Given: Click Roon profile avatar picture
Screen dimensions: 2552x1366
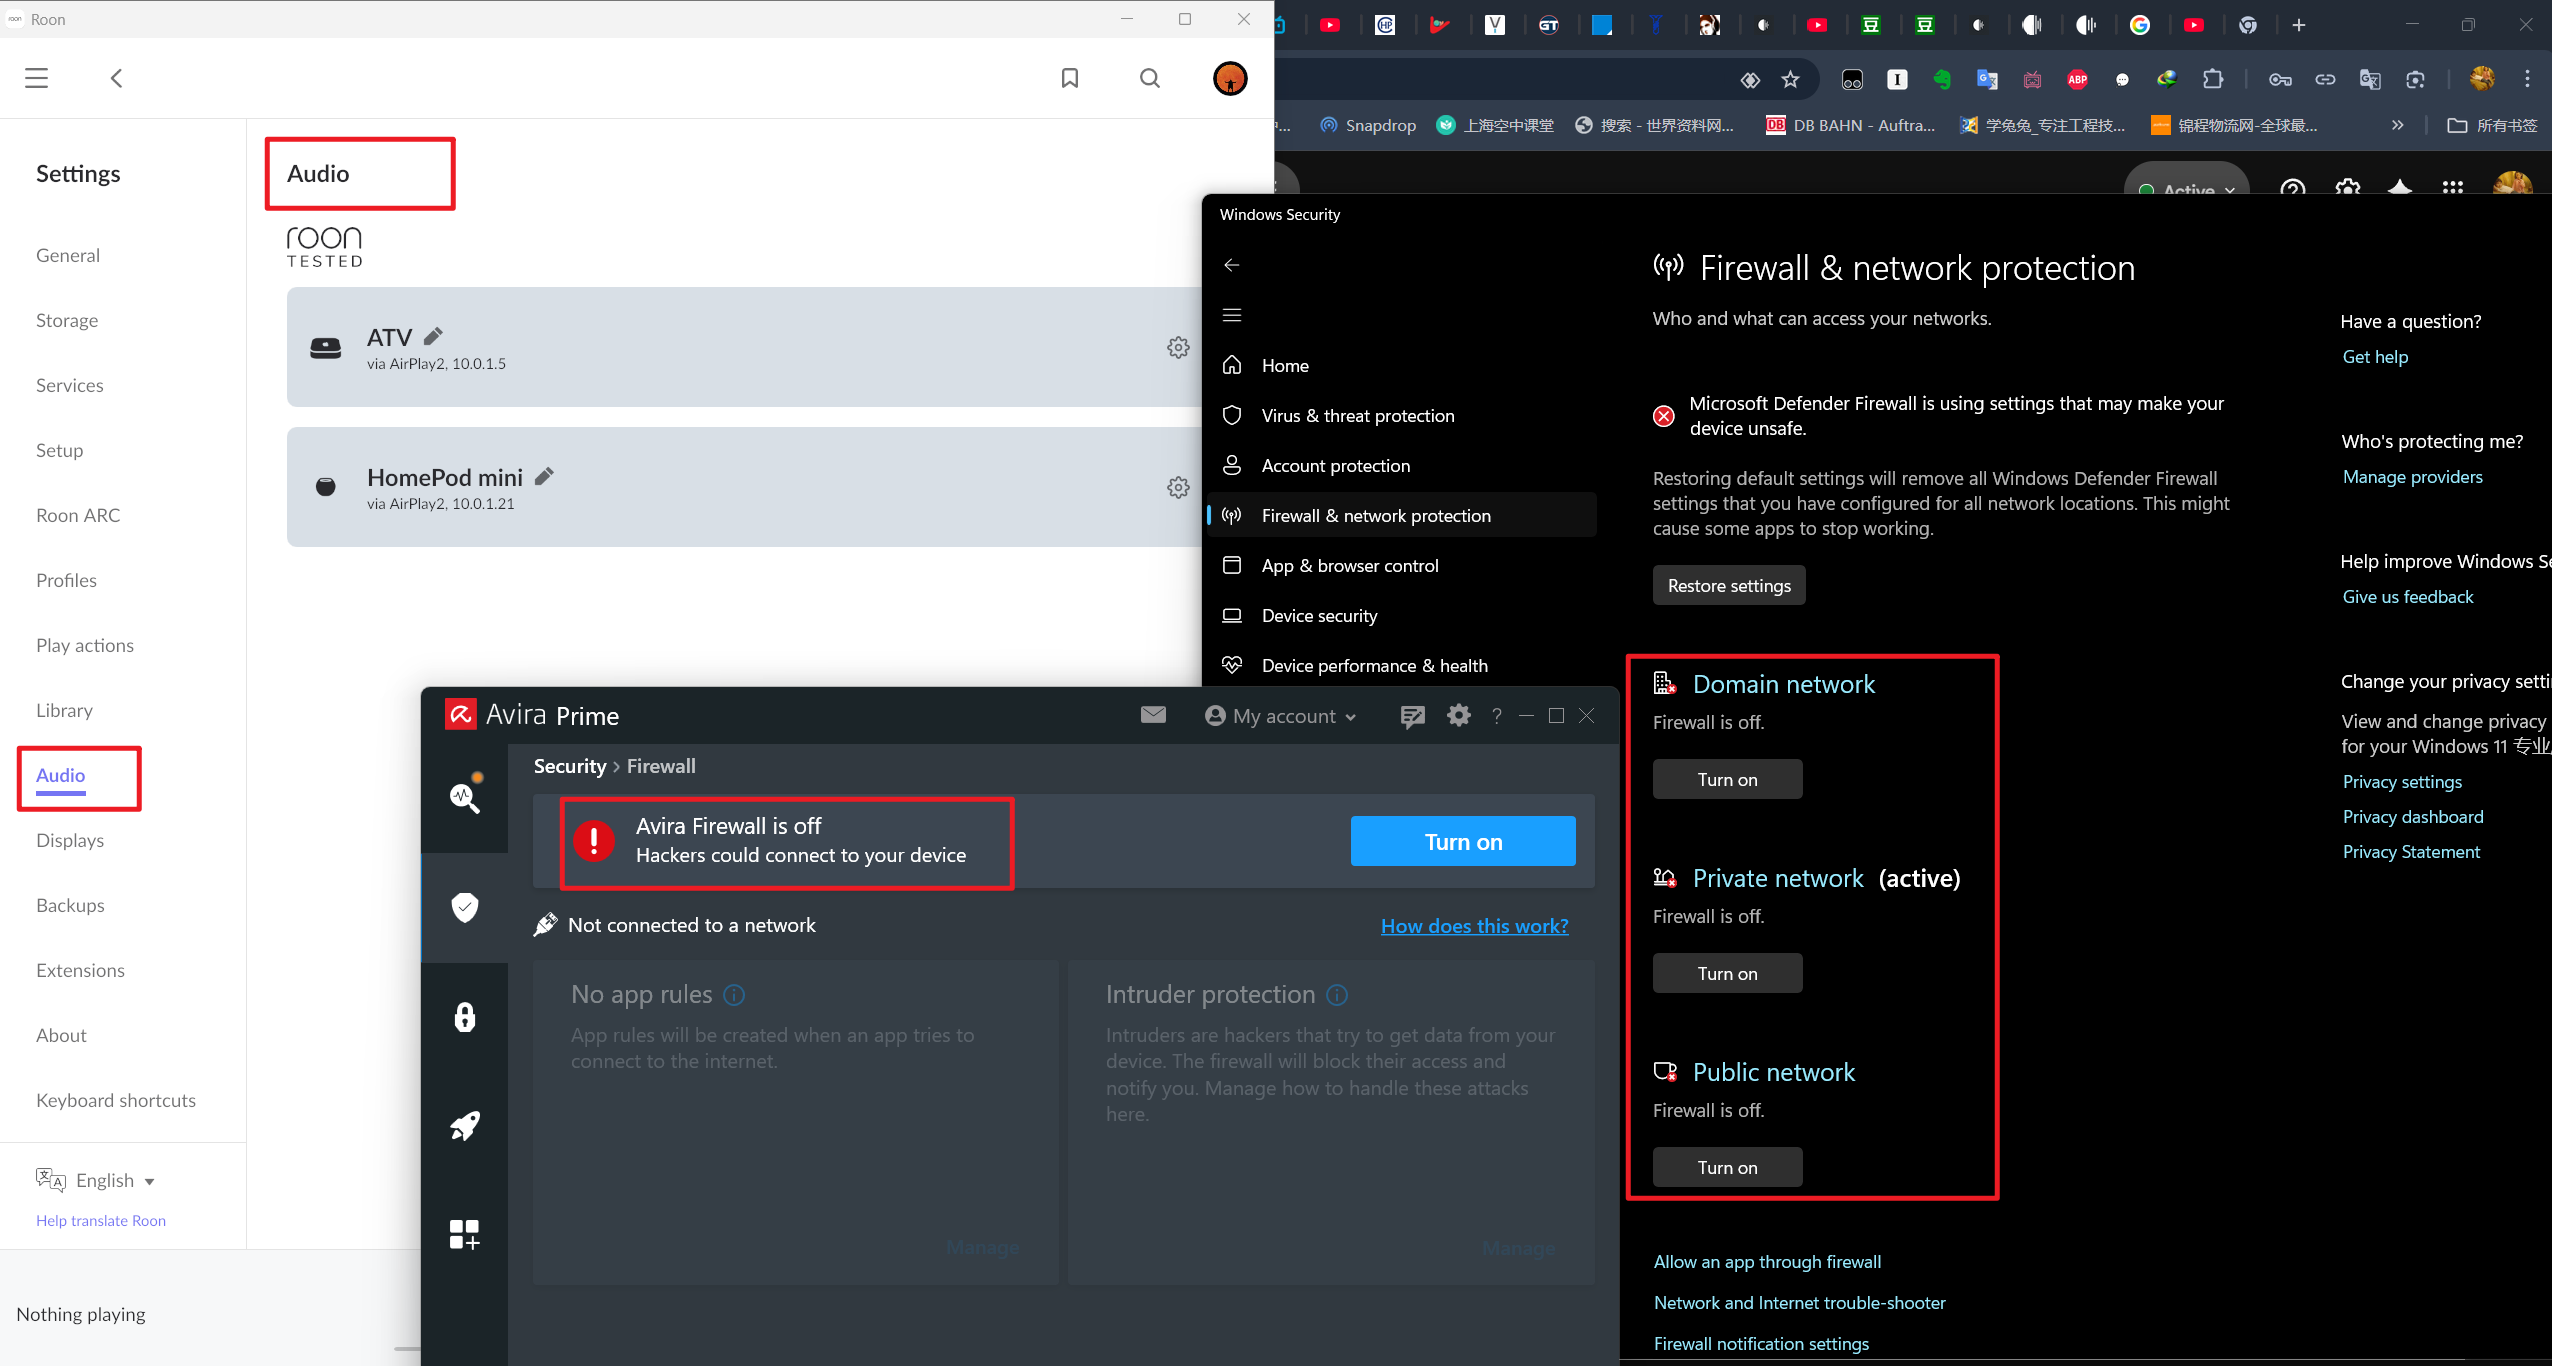Looking at the screenshot, I should (1229, 78).
